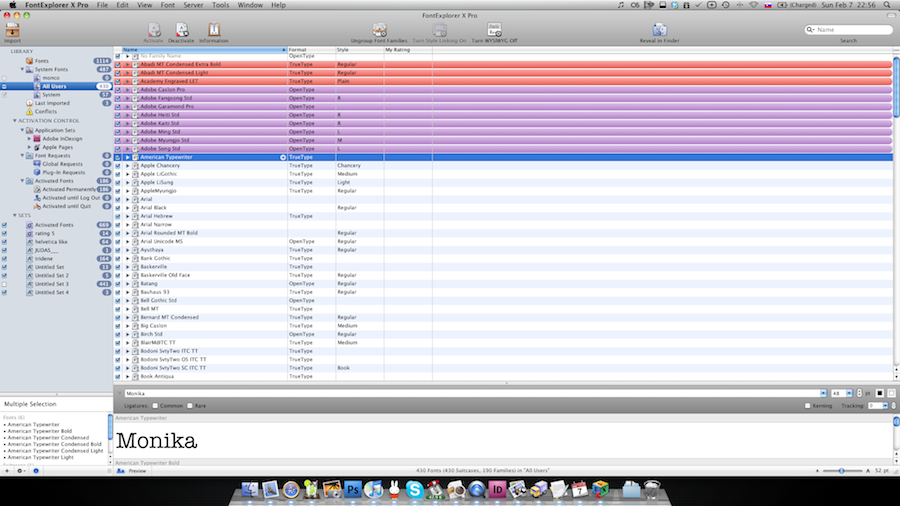Uncheck the Arial Black font checkbox
Screen dimensions: 900x506
(x=118, y=208)
